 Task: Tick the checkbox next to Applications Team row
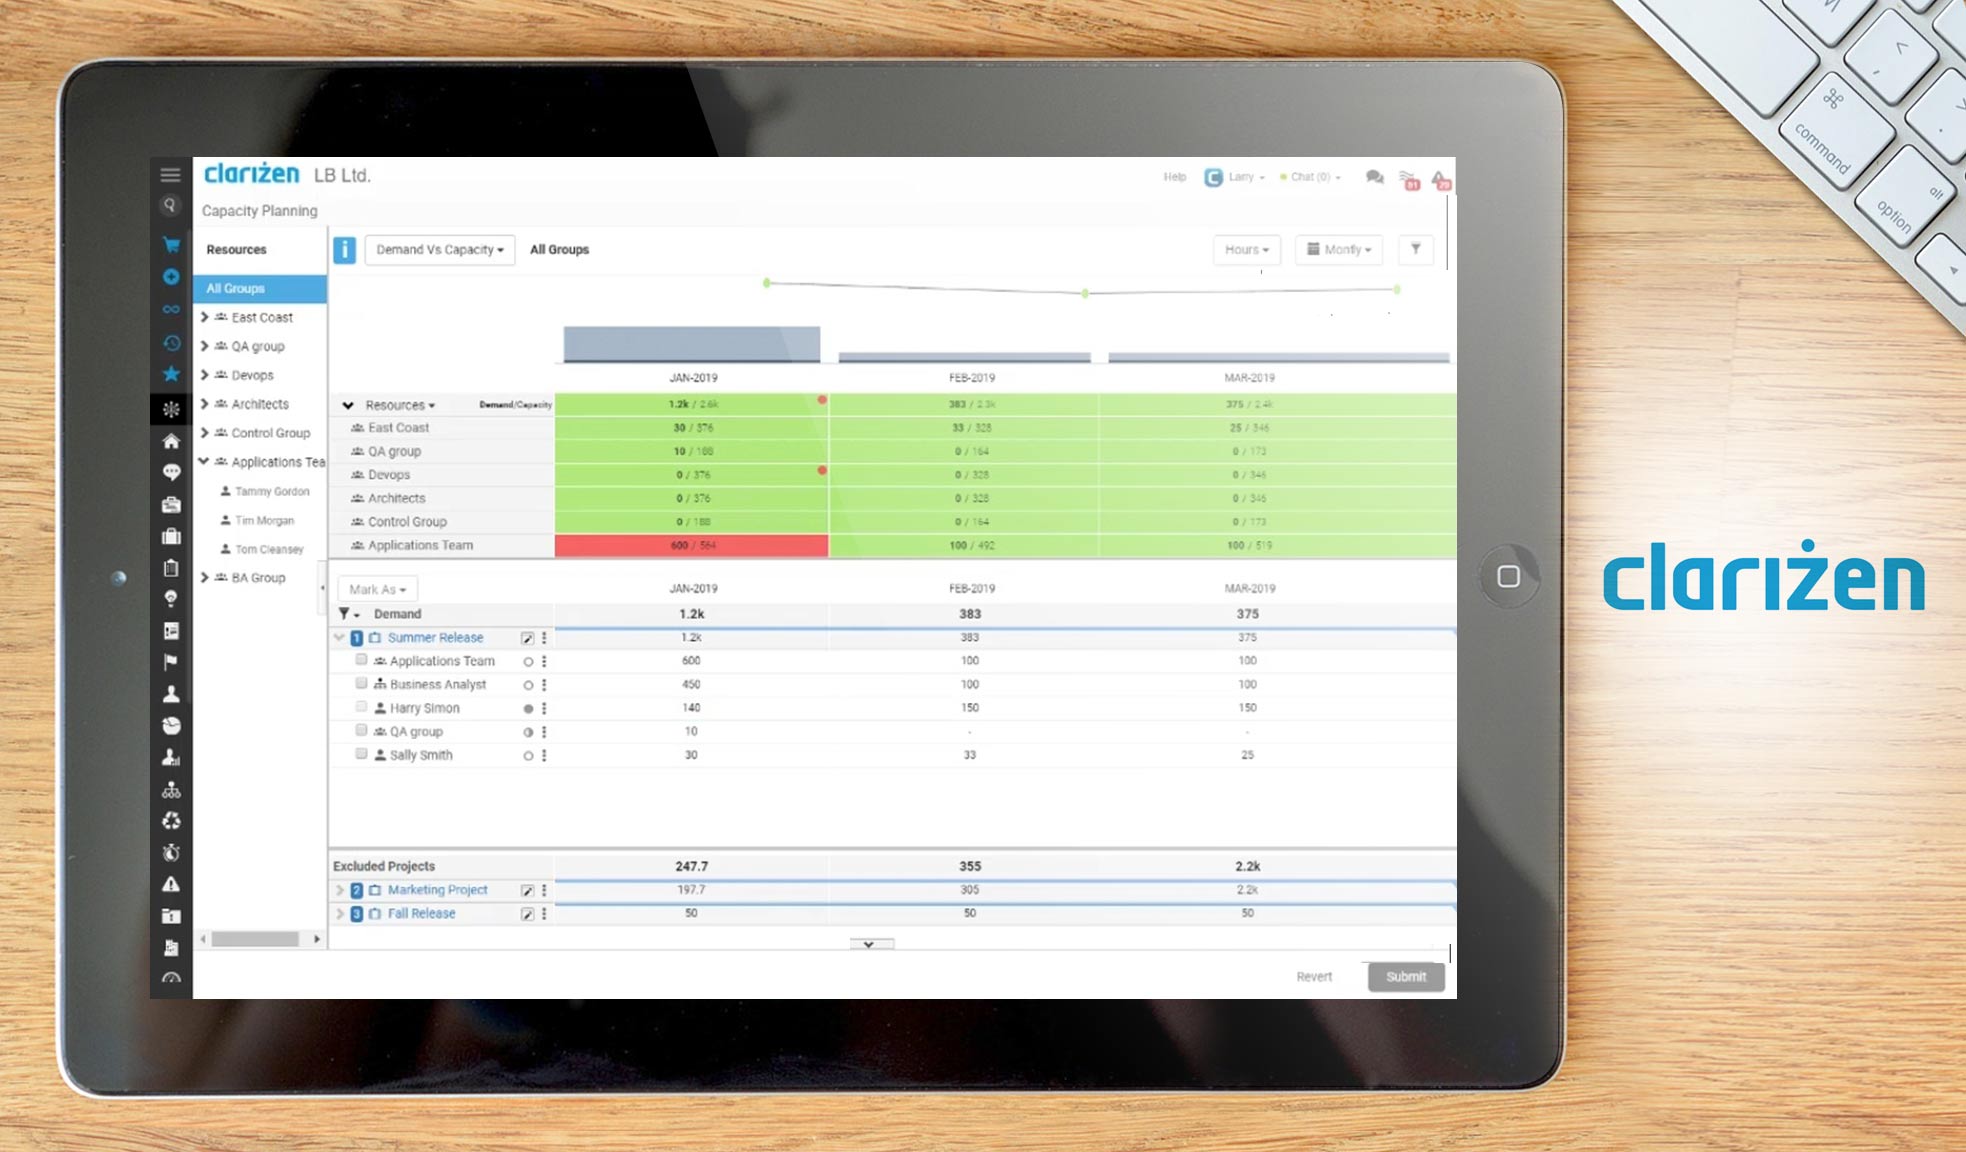pos(361,658)
